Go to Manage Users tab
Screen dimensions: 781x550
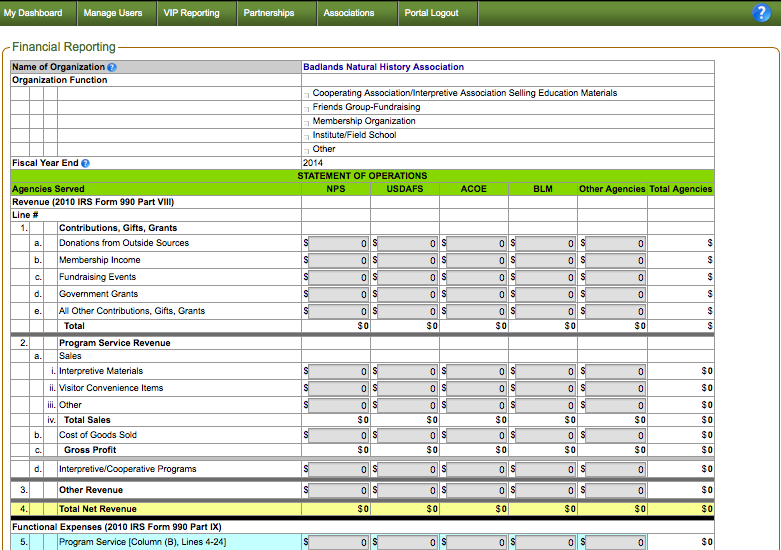(112, 13)
